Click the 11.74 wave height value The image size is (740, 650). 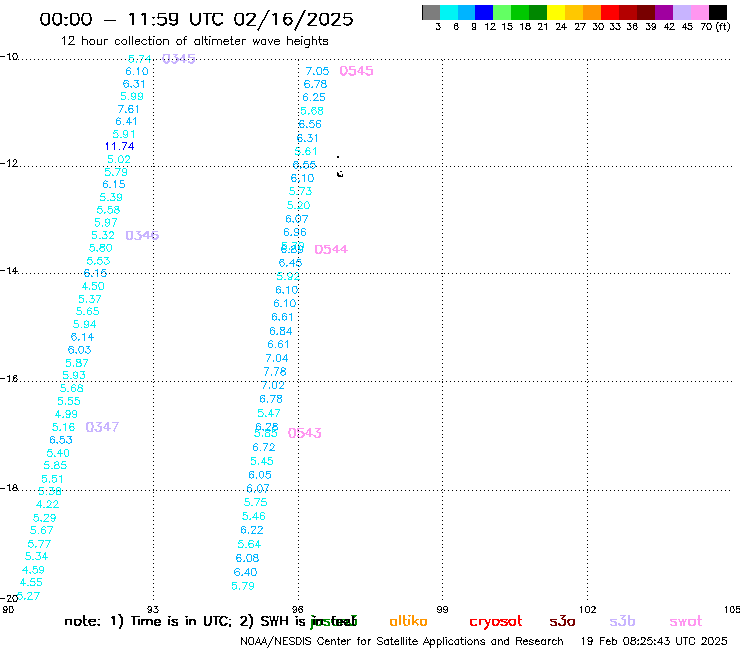[119, 146]
